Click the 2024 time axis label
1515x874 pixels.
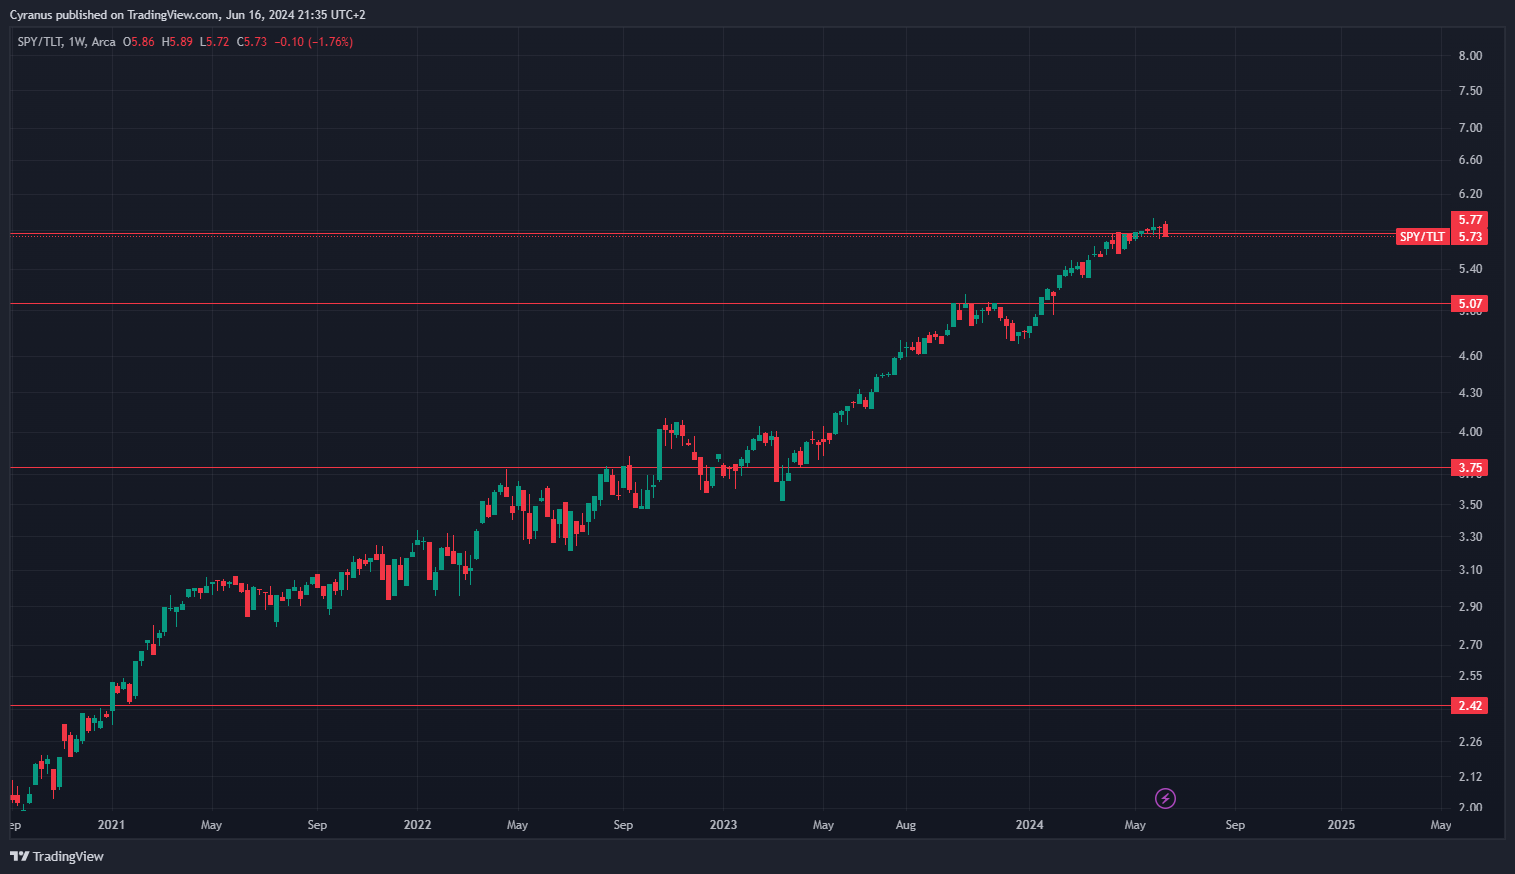(1029, 825)
